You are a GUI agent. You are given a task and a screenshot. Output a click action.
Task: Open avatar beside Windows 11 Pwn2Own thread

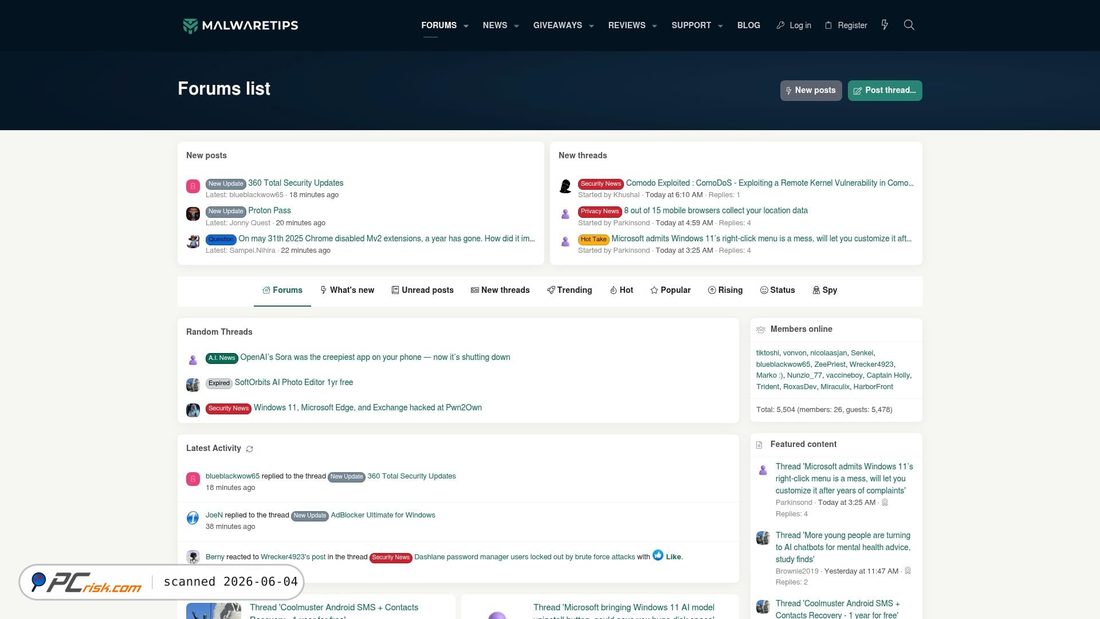(193, 409)
